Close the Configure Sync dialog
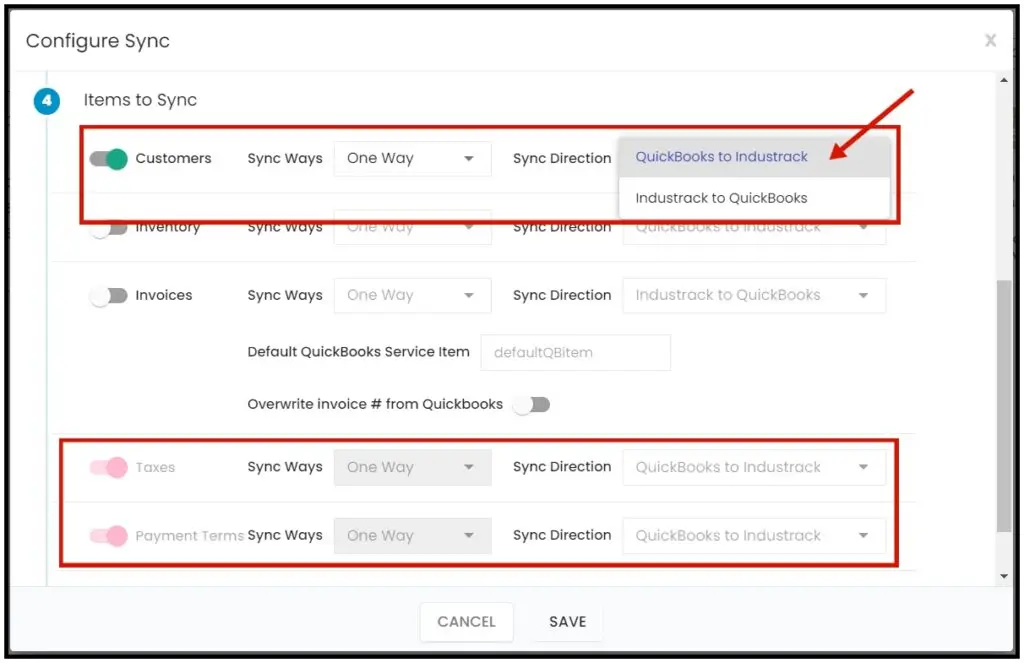 (x=990, y=40)
